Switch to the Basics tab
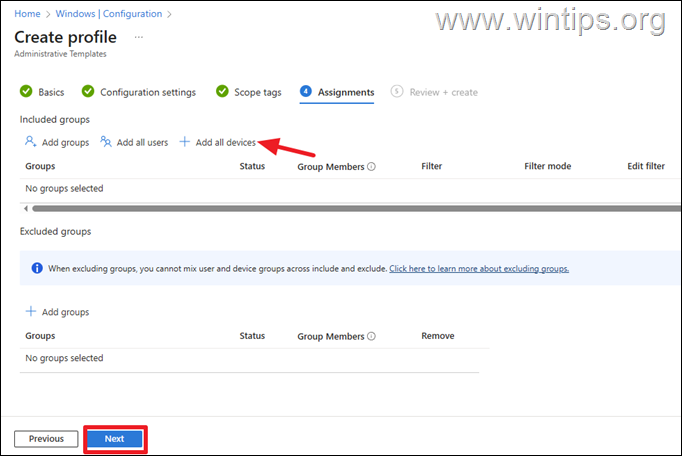This screenshot has width=682, height=456. click(51, 92)
